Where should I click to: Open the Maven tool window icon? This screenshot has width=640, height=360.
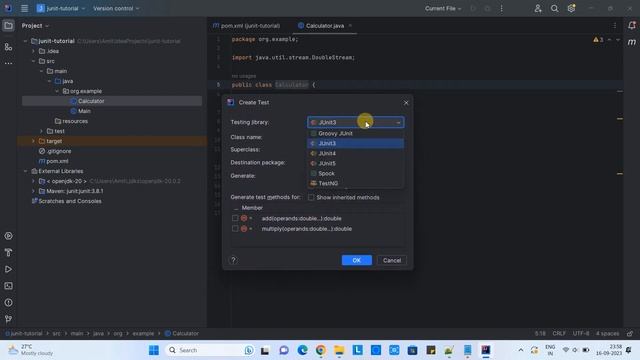click(631, 42)
